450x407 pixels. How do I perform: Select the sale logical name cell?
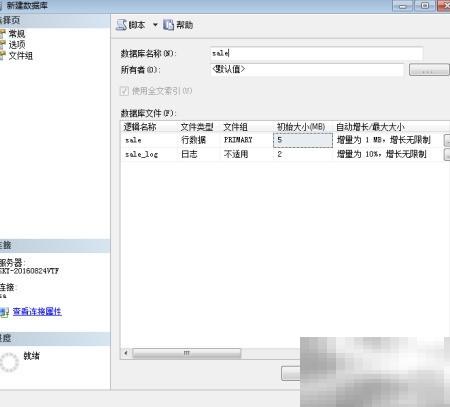pos(149,140)
